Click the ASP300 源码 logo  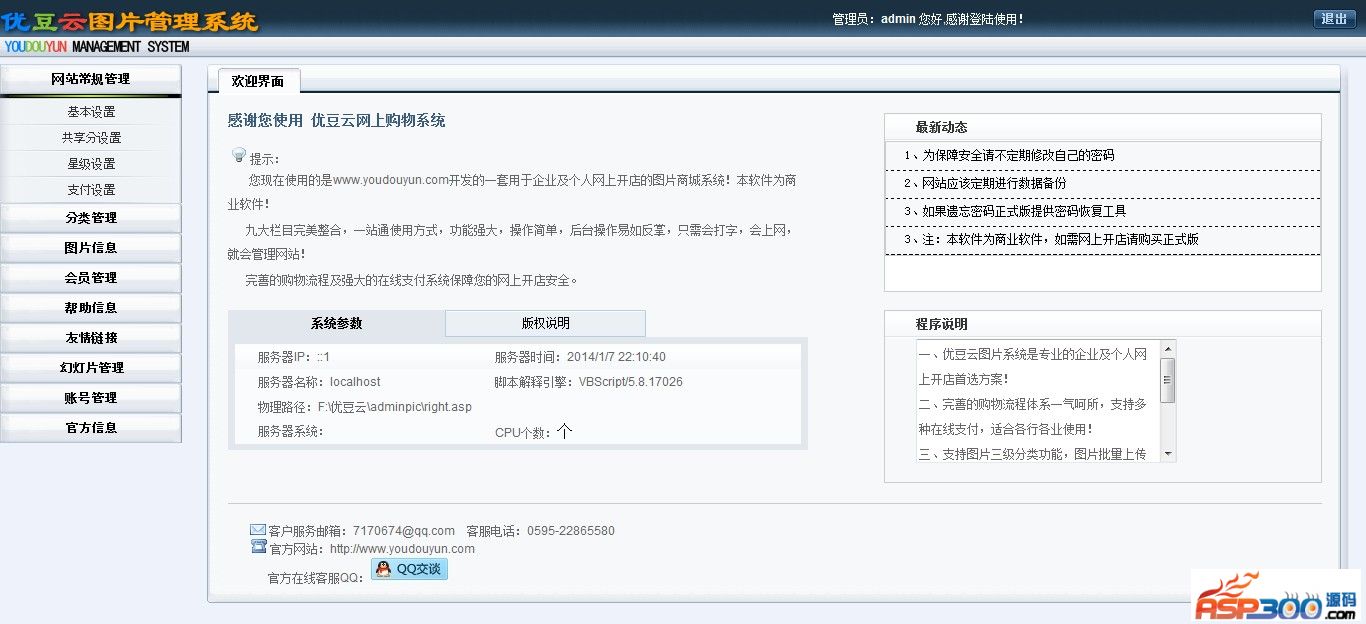[x=1275, y=597]
